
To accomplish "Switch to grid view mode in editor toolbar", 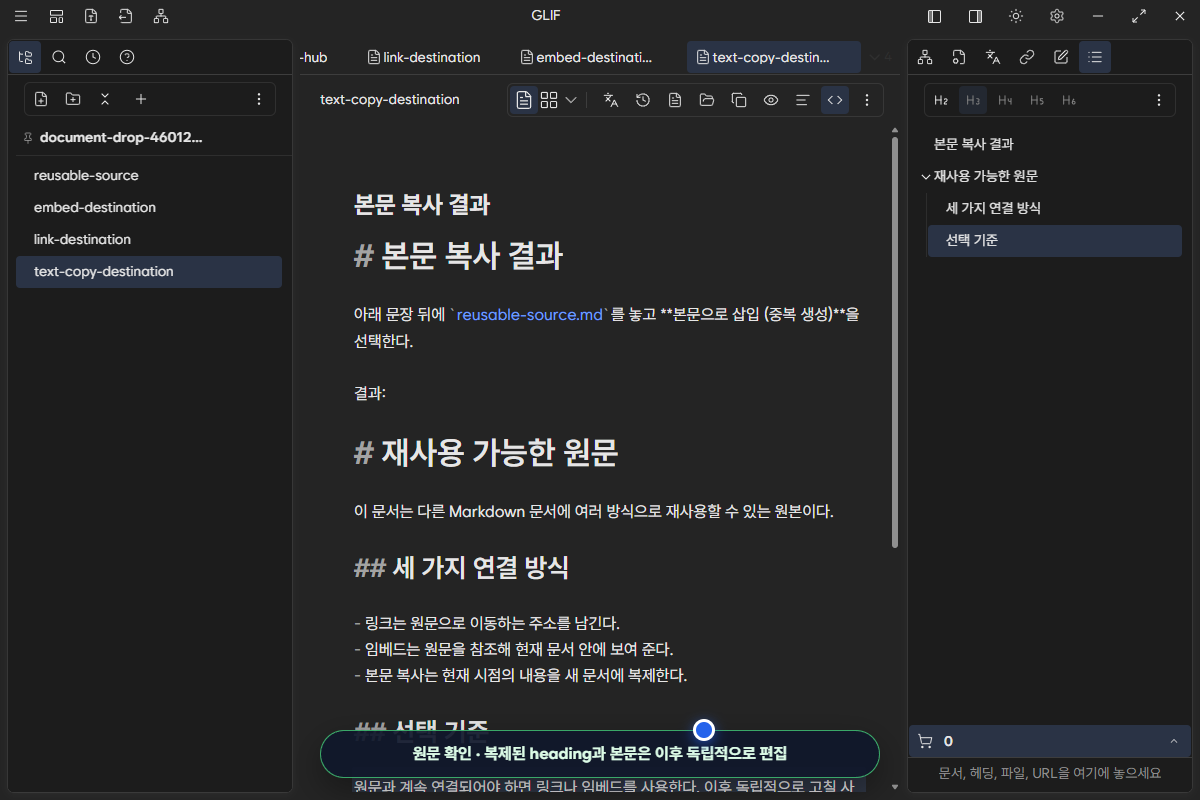I will click(x=549, y=100).
